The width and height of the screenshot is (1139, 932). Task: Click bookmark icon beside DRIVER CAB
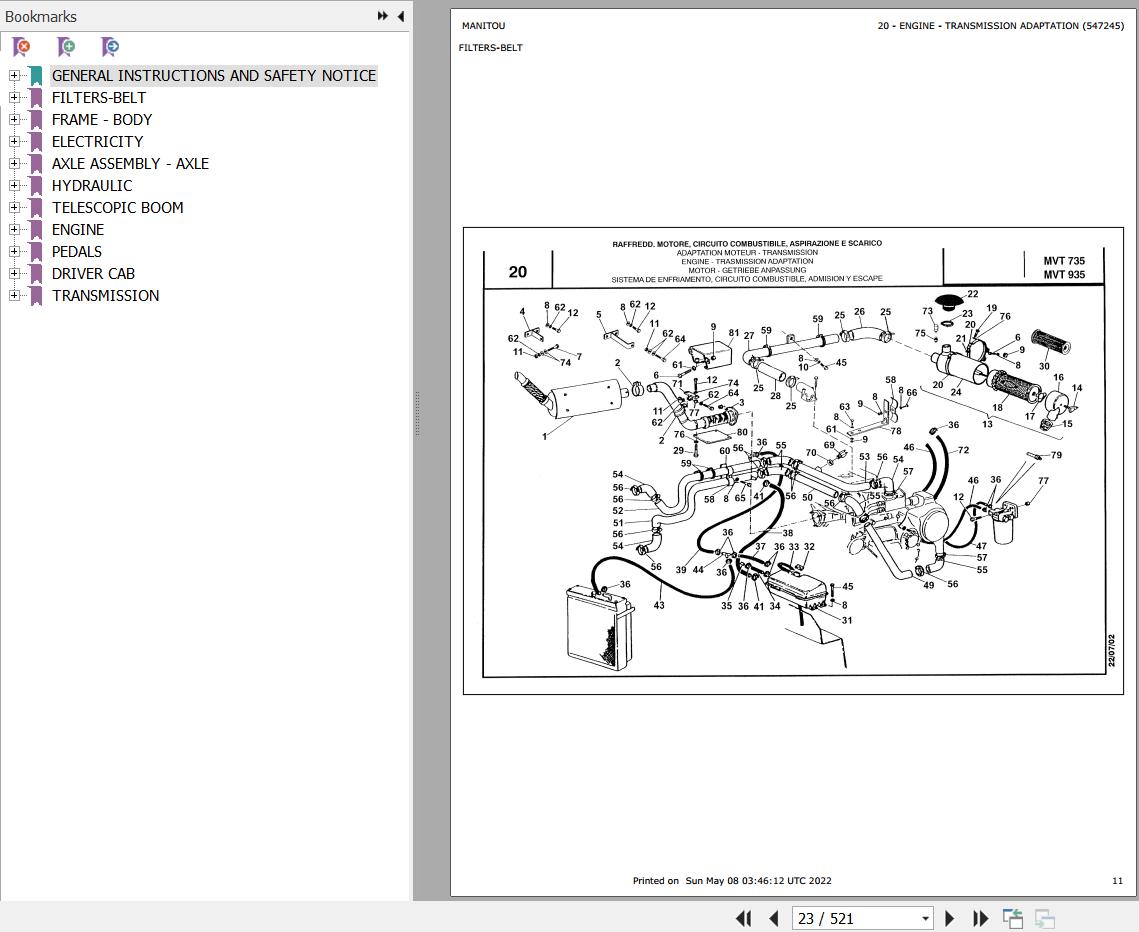pos(36,273)
